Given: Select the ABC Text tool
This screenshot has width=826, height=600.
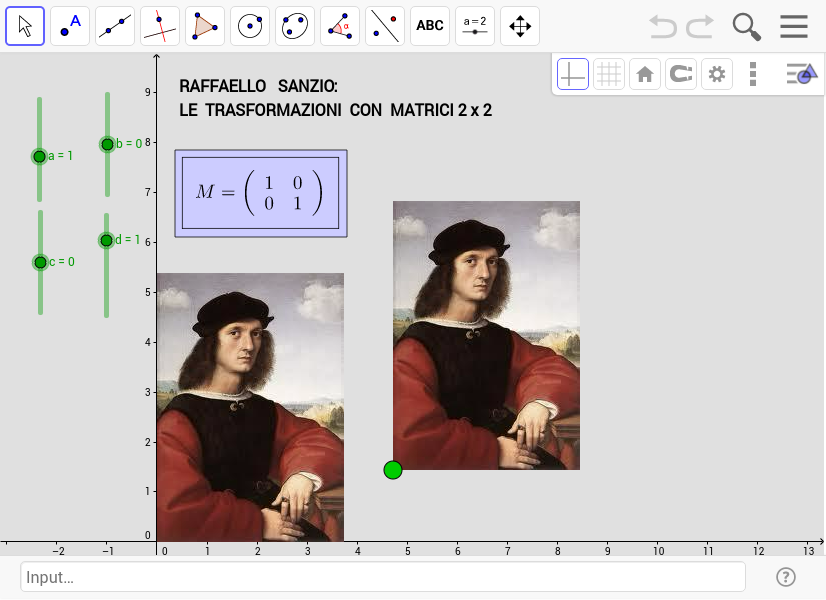Looking at the screenshot, I should tap(430, 26).
